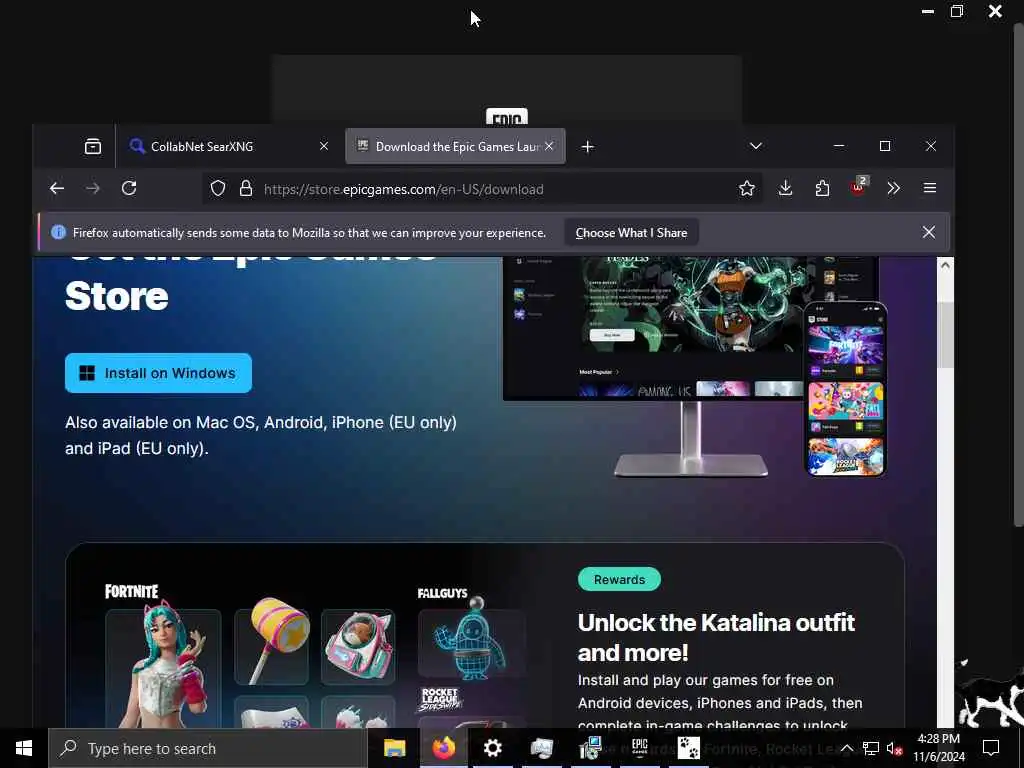Show hidden system tray icons
Viewport: 1024px width, 768px height.
tap(846, 748)
